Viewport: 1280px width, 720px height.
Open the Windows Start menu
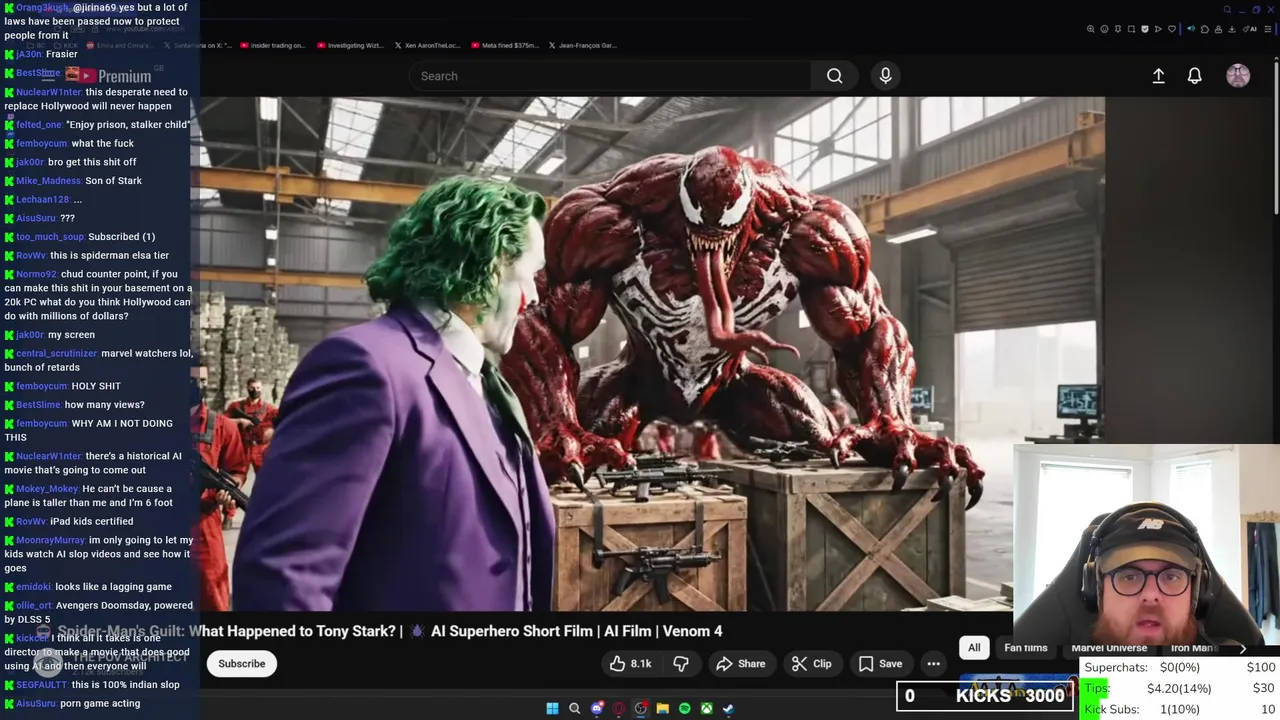pos(552,708)
